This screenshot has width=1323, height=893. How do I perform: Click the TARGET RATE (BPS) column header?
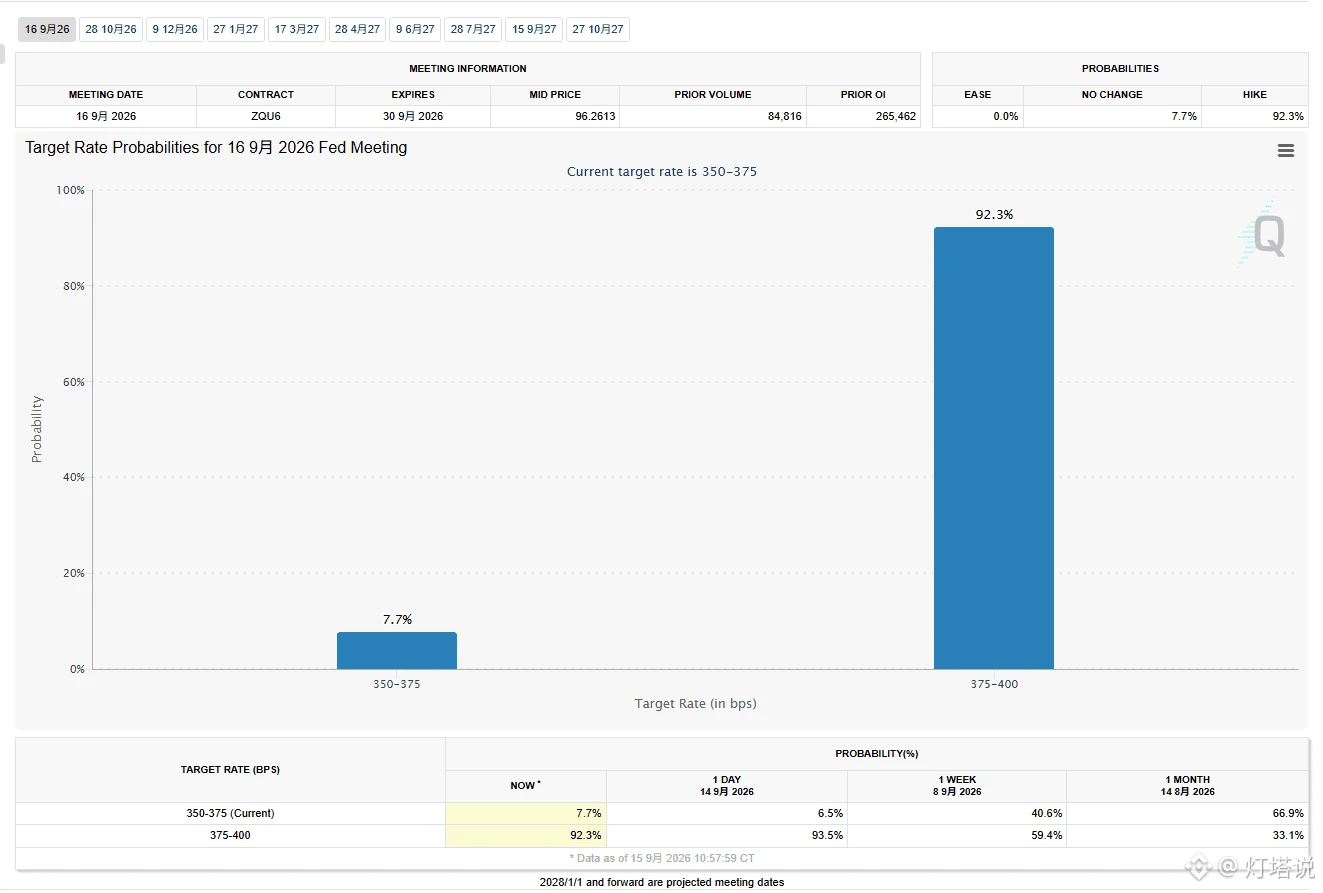point(230,770)
